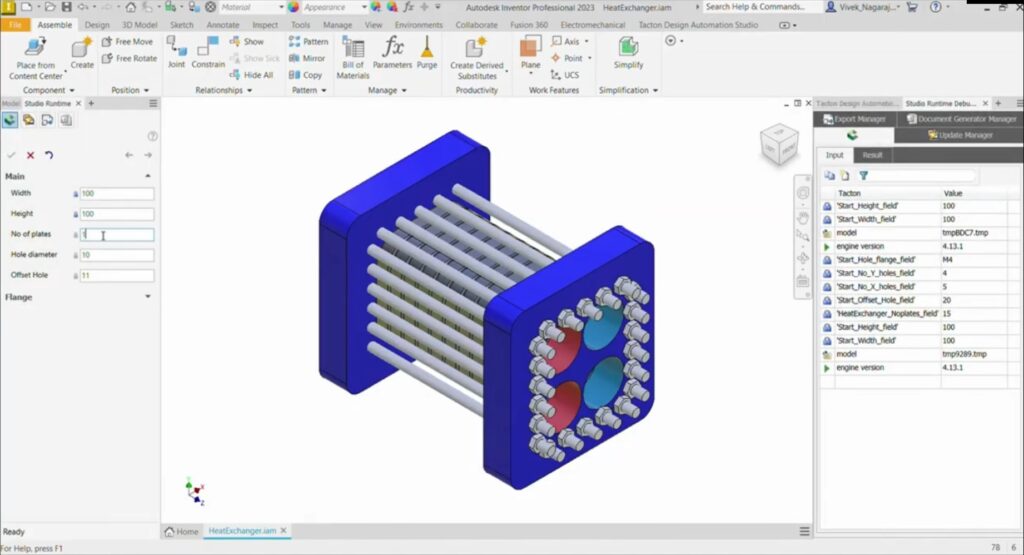The height and width of the screenshot is (555, 1024).
Task: Click Hide All relationships
Action: tap(251, 75)
